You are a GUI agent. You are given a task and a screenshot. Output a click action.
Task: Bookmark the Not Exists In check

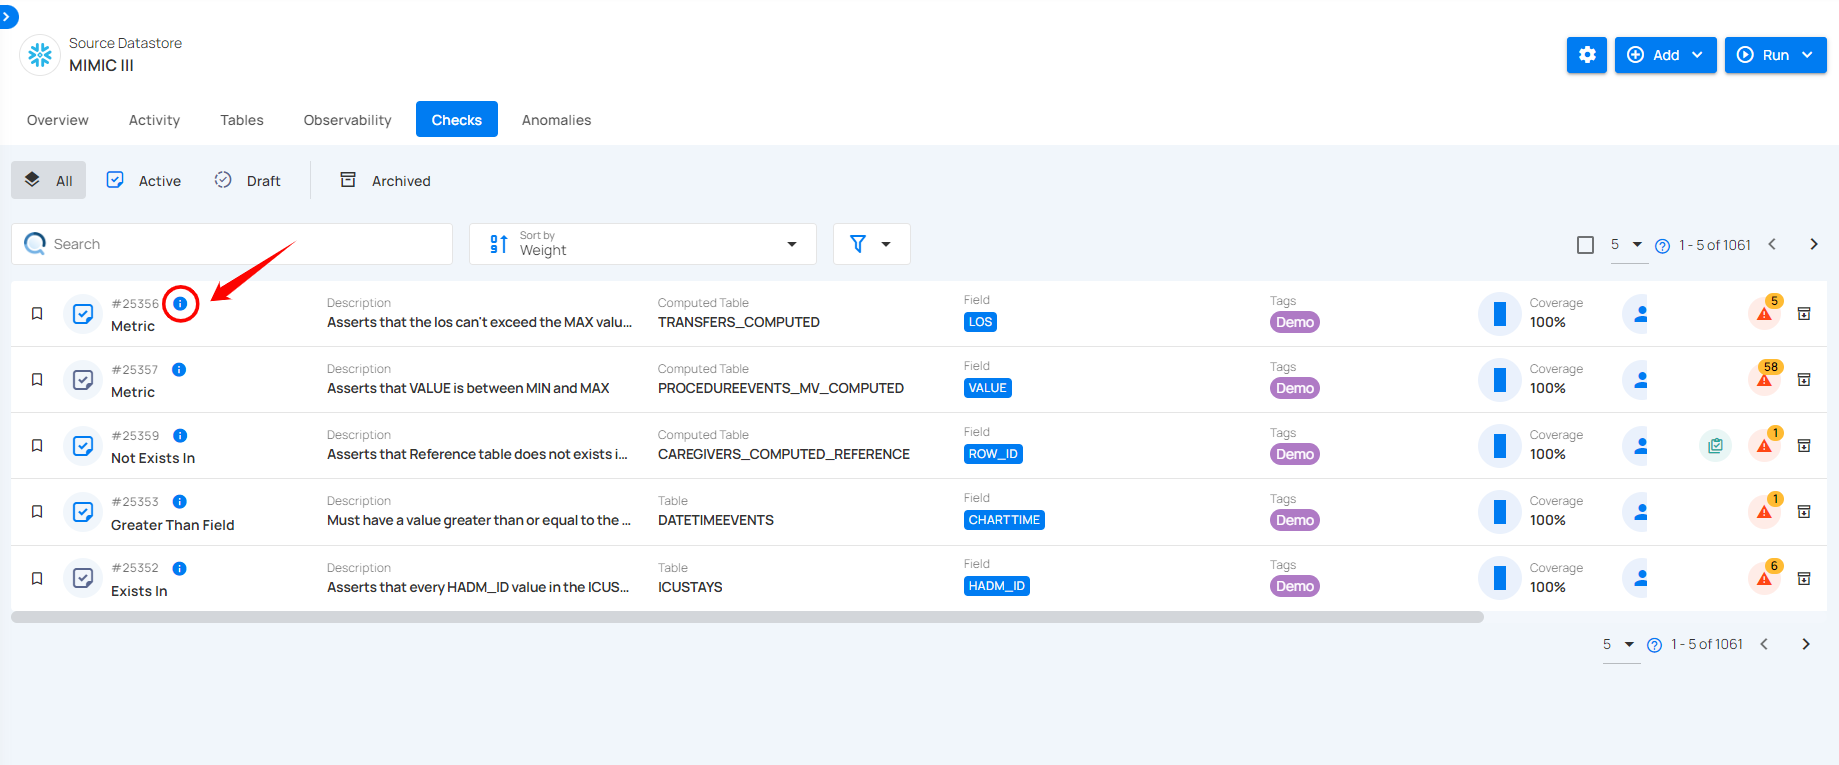(37, 446)
